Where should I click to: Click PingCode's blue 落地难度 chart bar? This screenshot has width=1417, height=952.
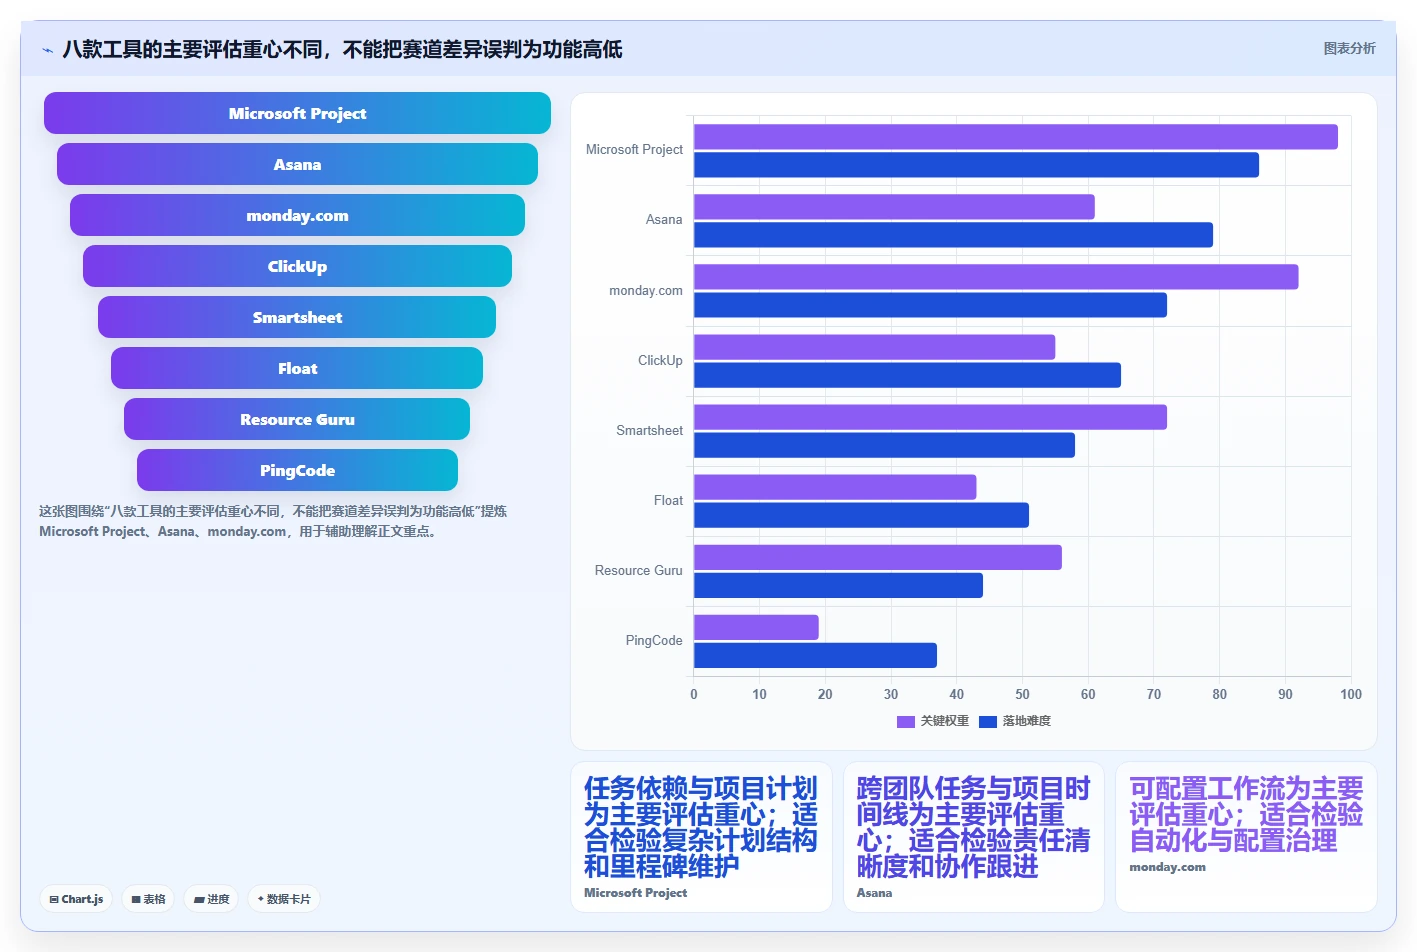coord(815,655)
